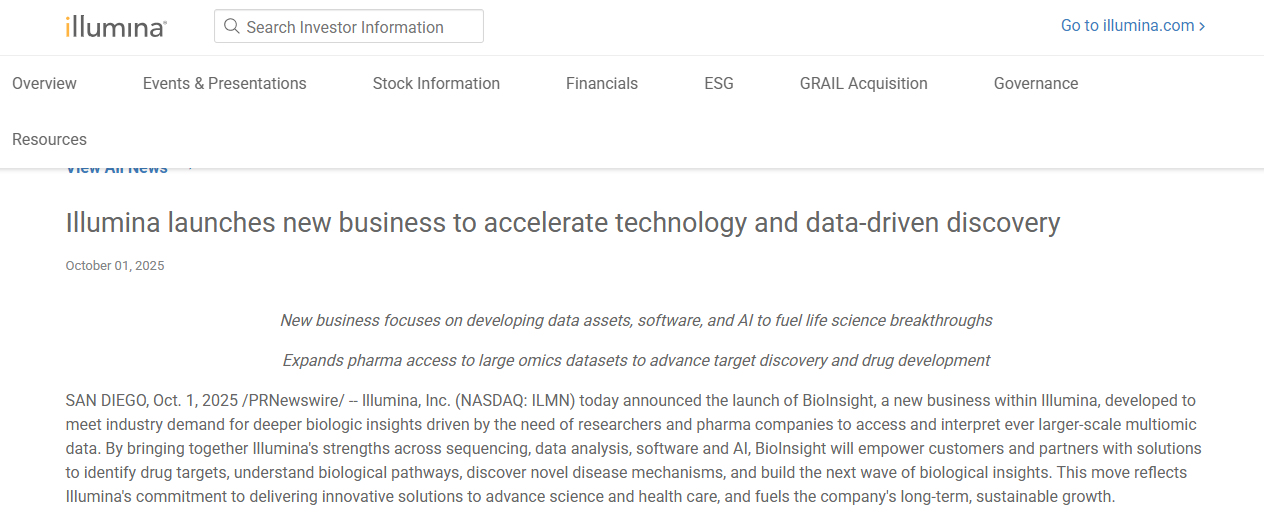Select the ESG navigation item
Image resolution: width=1264 pixels, height=517 pixels.
point(718,84)
